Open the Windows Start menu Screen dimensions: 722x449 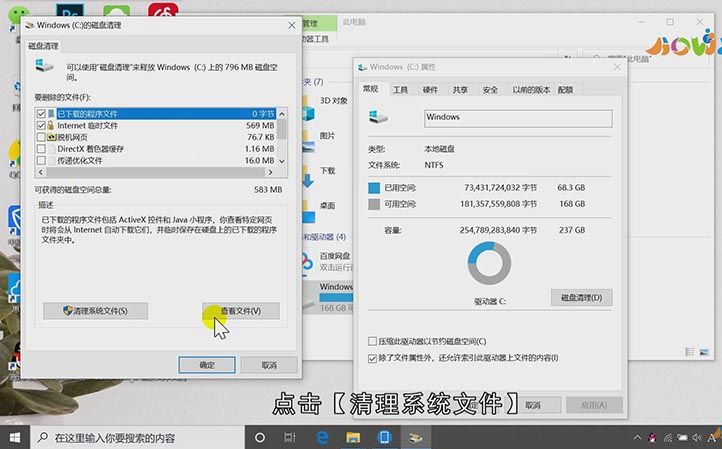pyautogui.click(x=15, y=437)
